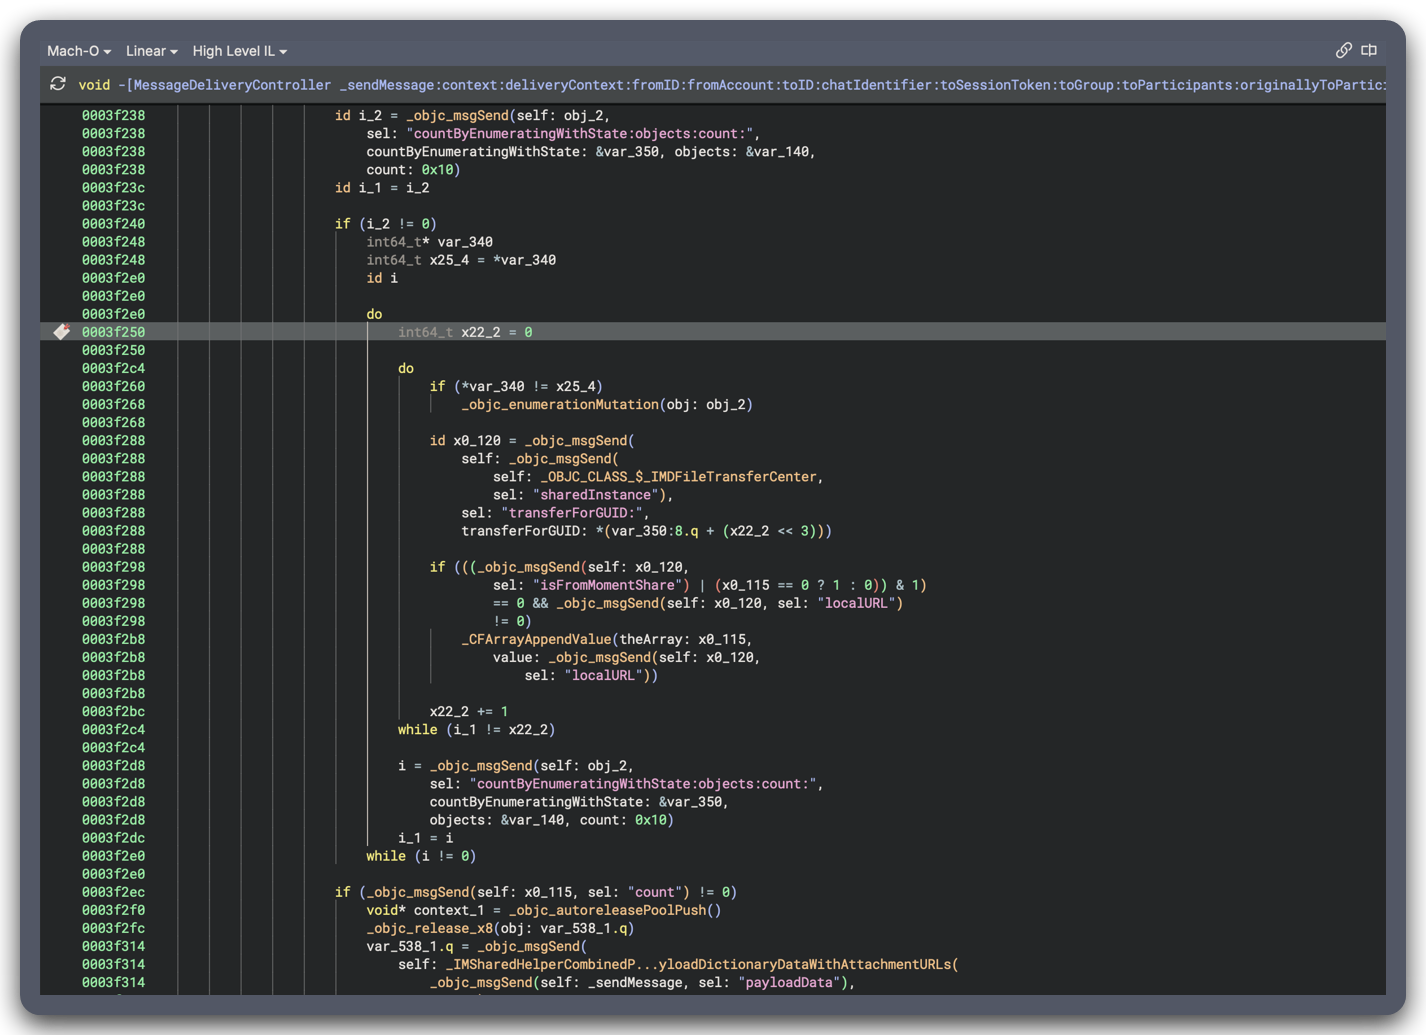
Task: Click _OBJC_CLASS_$_IMDFileTransferCenter symbol
Action: pyautogui.click(x=679, y=477)
